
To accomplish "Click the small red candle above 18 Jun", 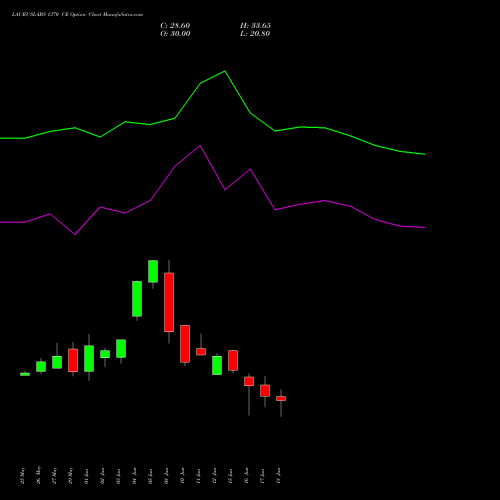I will [x=281, y=398].
